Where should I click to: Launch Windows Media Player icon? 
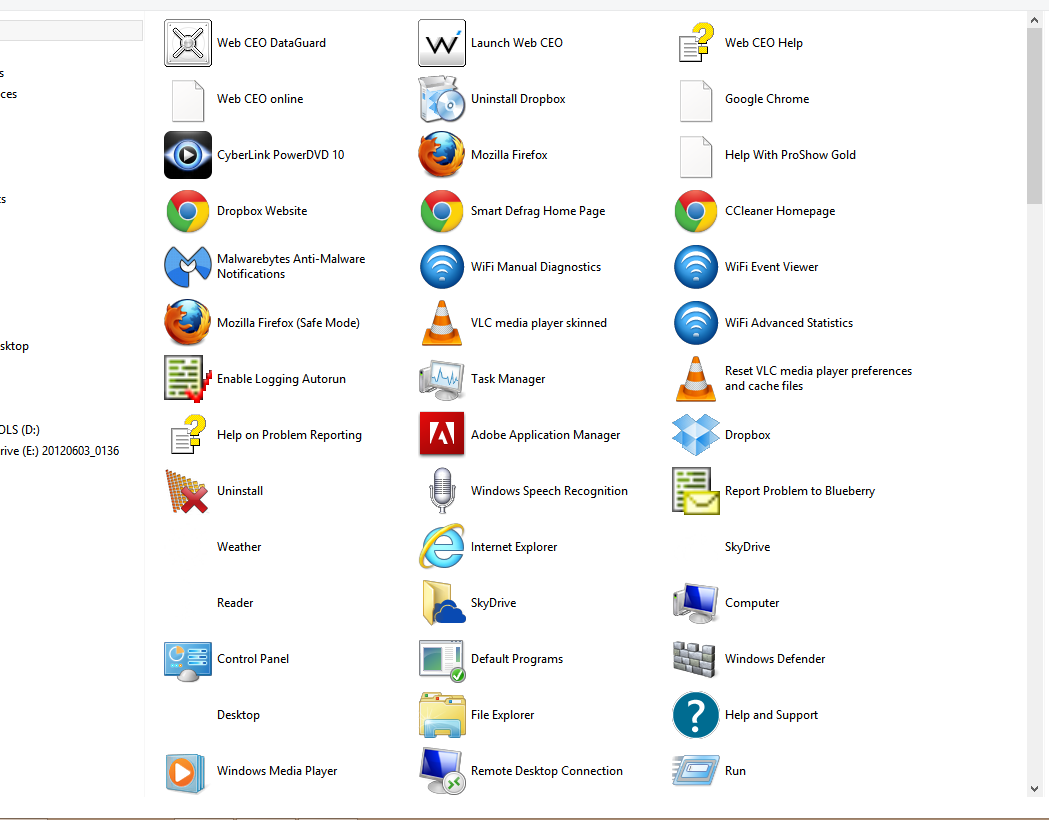coord(185,773)
